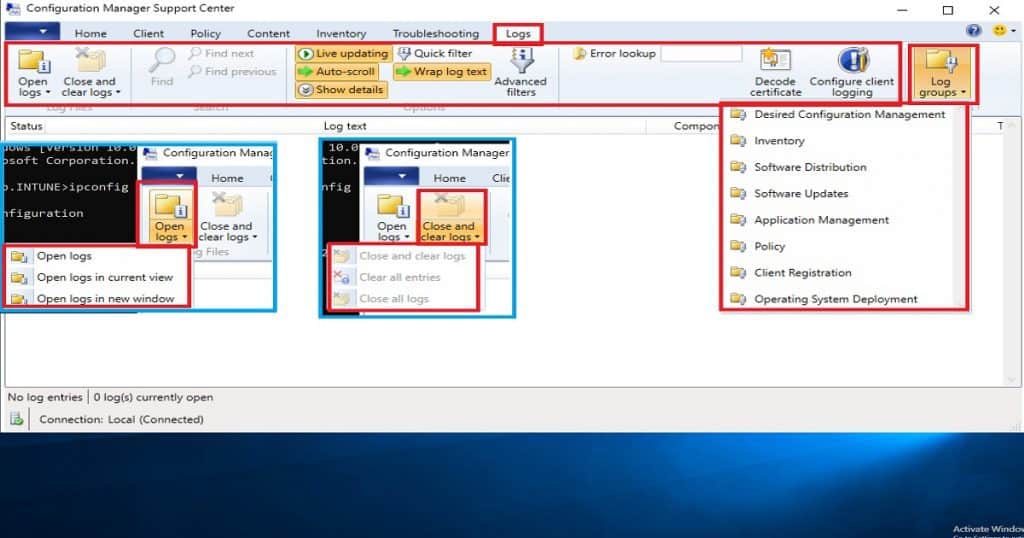
Task: Expand the Log groups dropdown button
Action: pos(942,73)
